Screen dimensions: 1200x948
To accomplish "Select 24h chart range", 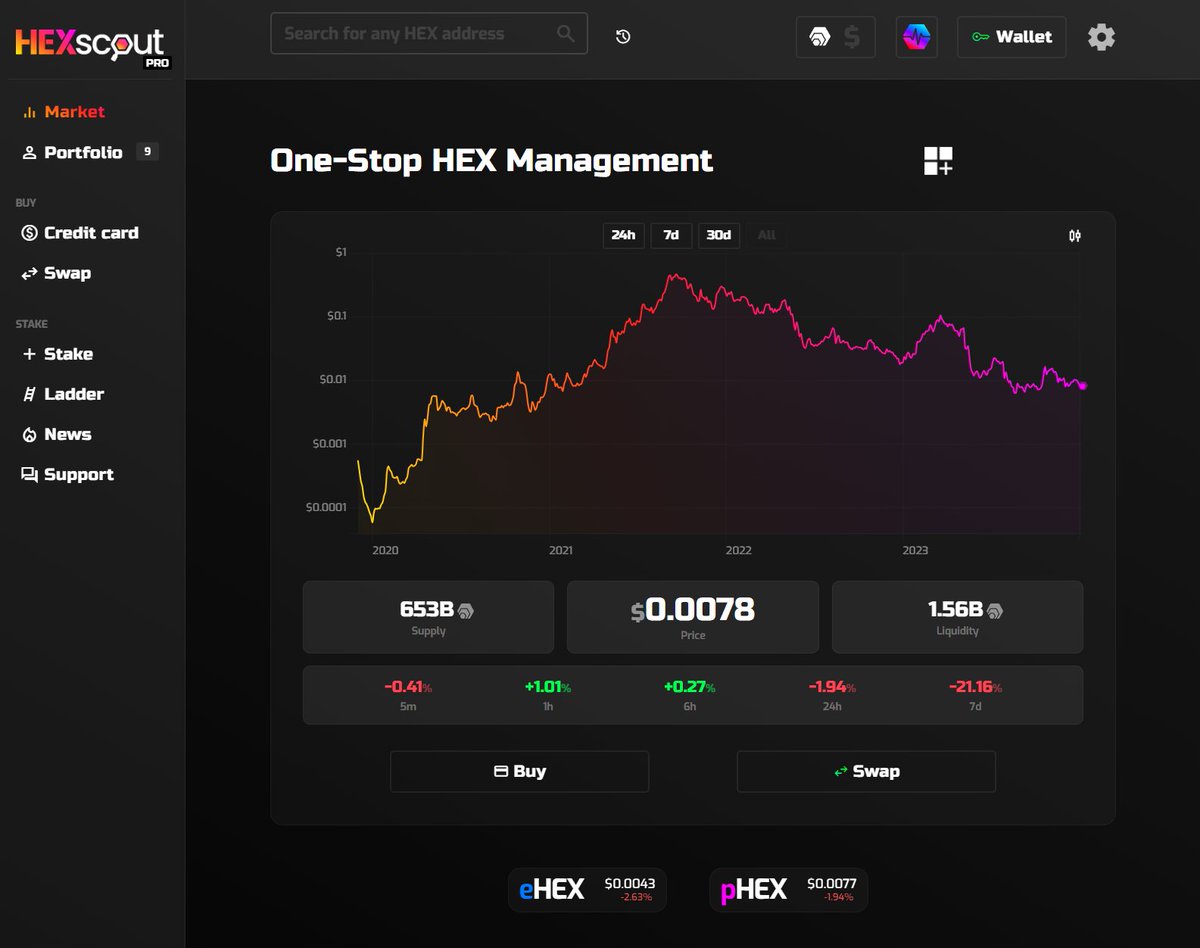I will [623, 235].
